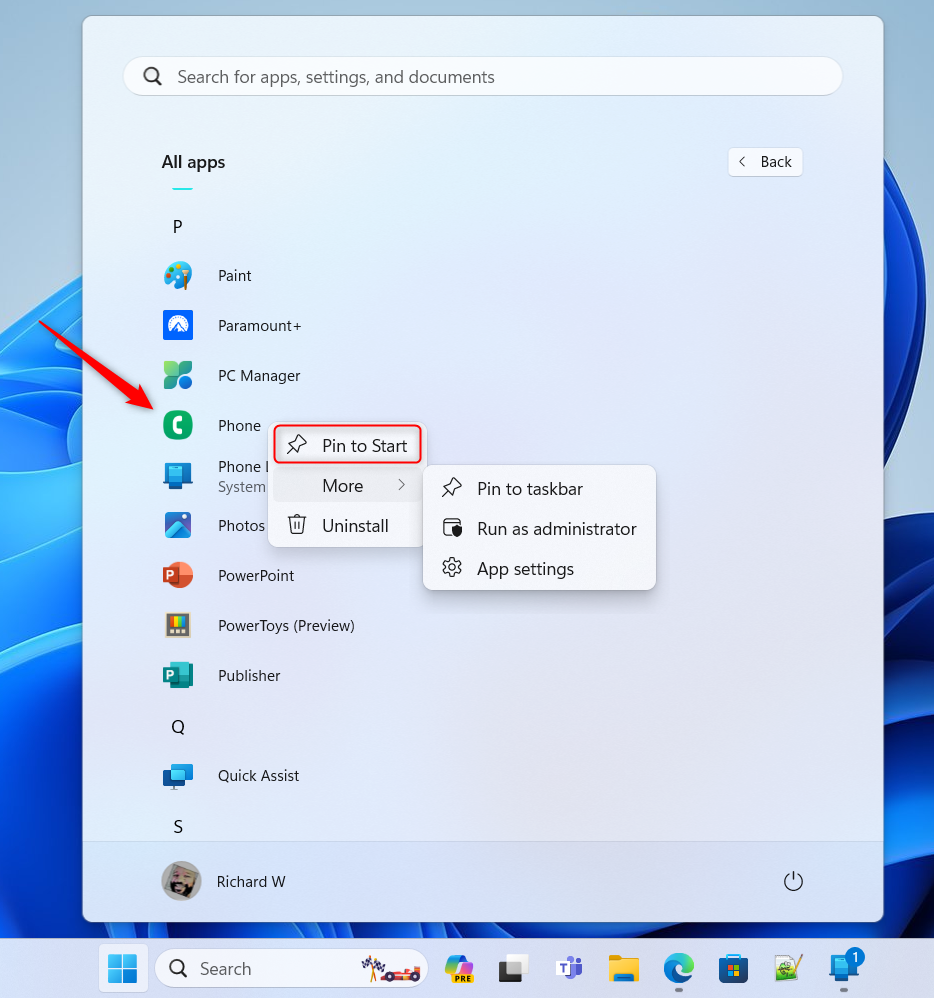Screen dimensions: 934x998
Task: Click the Photos app label
Action: point(241,526)
